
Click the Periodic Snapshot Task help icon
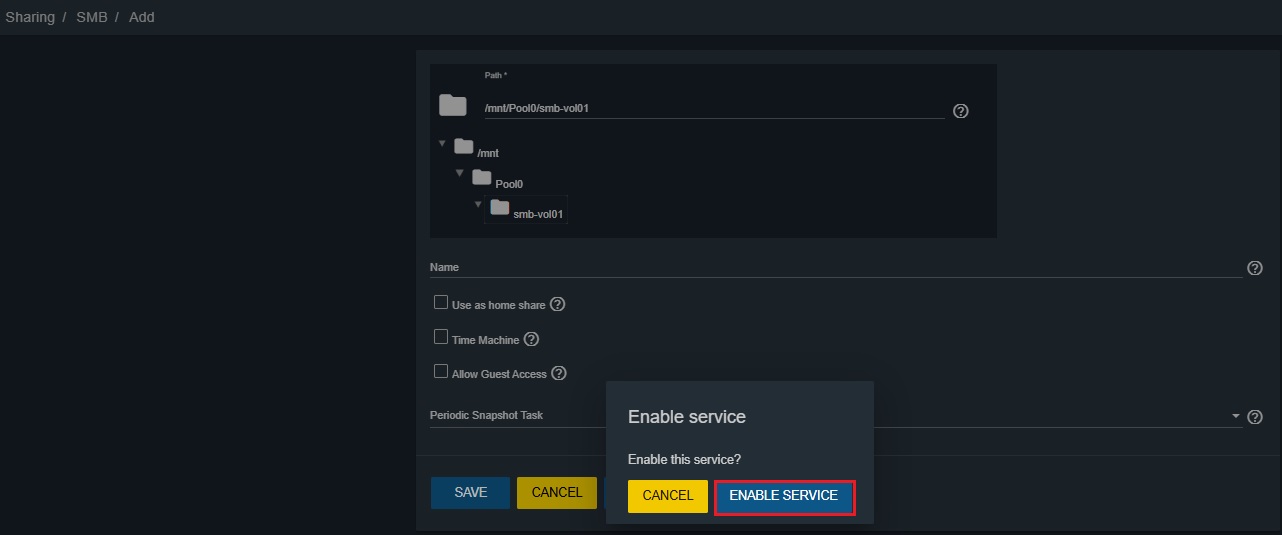(x=1255, y=416)
